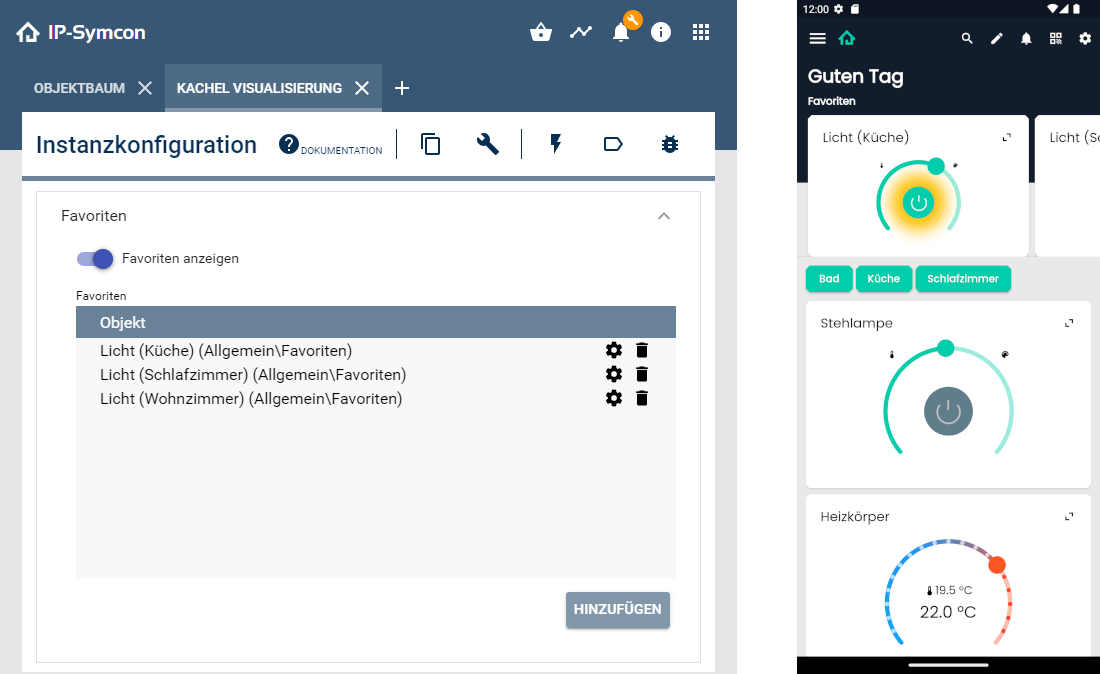
Task: Toggle the Stehlampe power button
Action: (x=947, y=411)
